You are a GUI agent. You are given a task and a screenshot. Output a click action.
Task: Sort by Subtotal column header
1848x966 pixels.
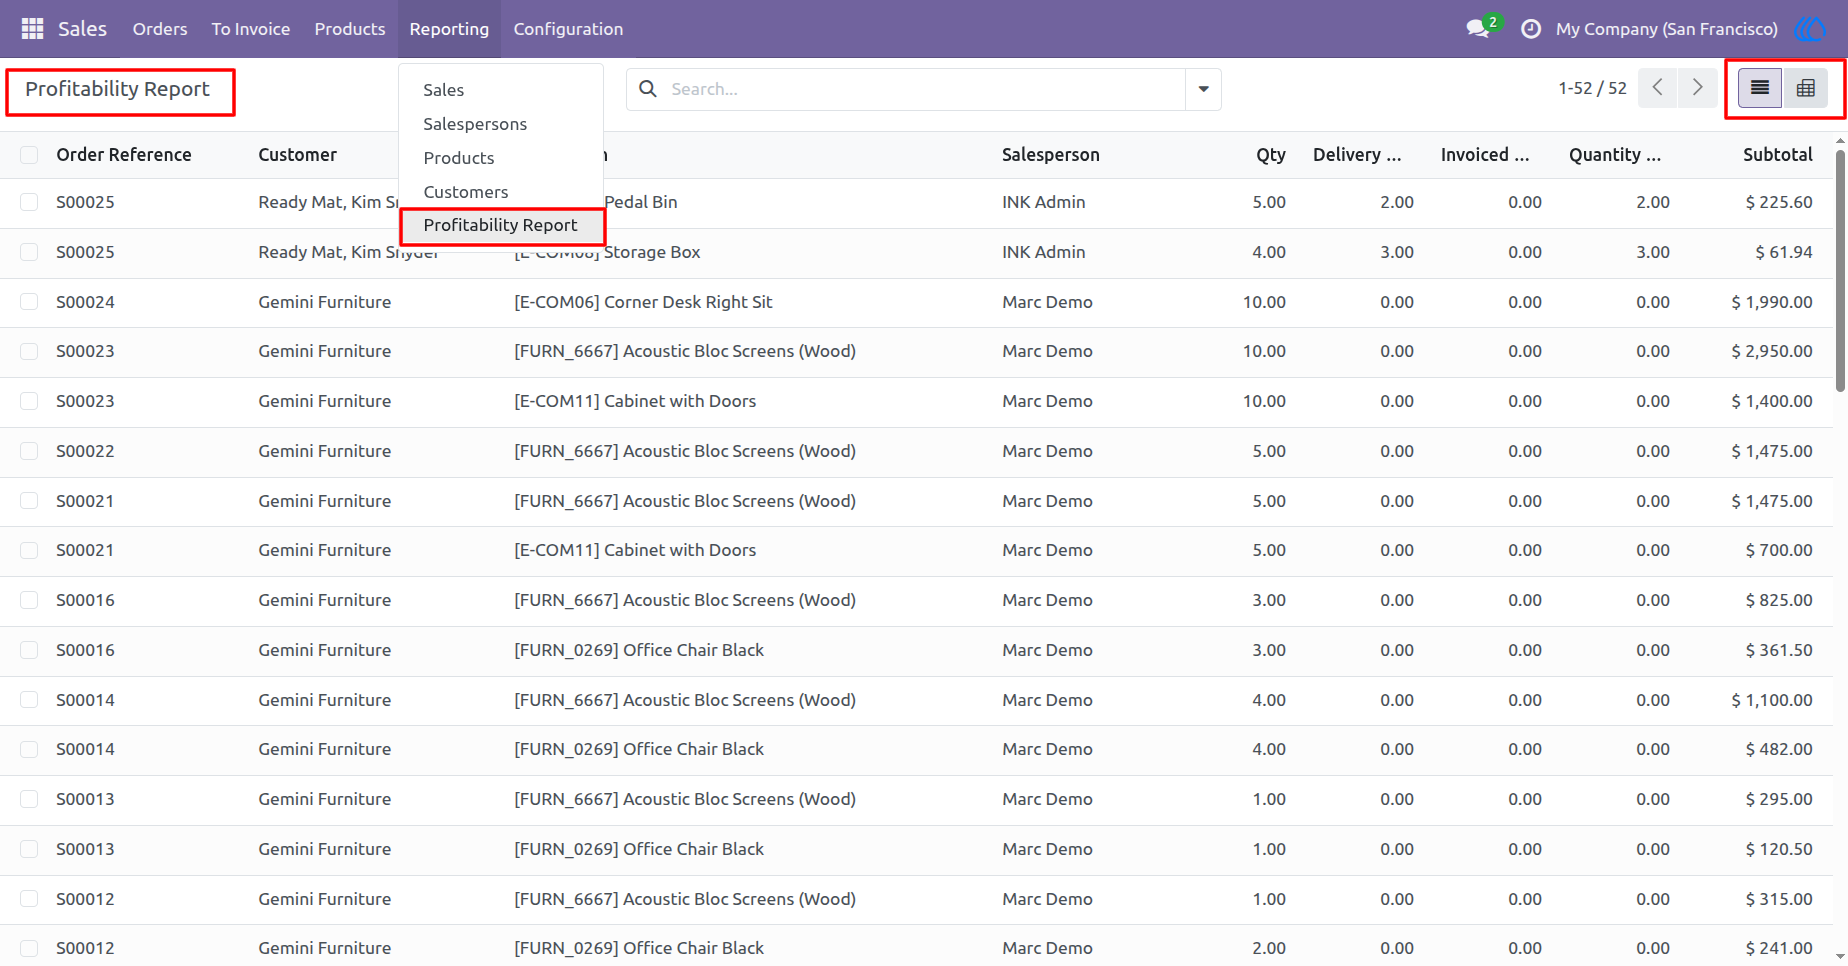[x=1777, y=155]
